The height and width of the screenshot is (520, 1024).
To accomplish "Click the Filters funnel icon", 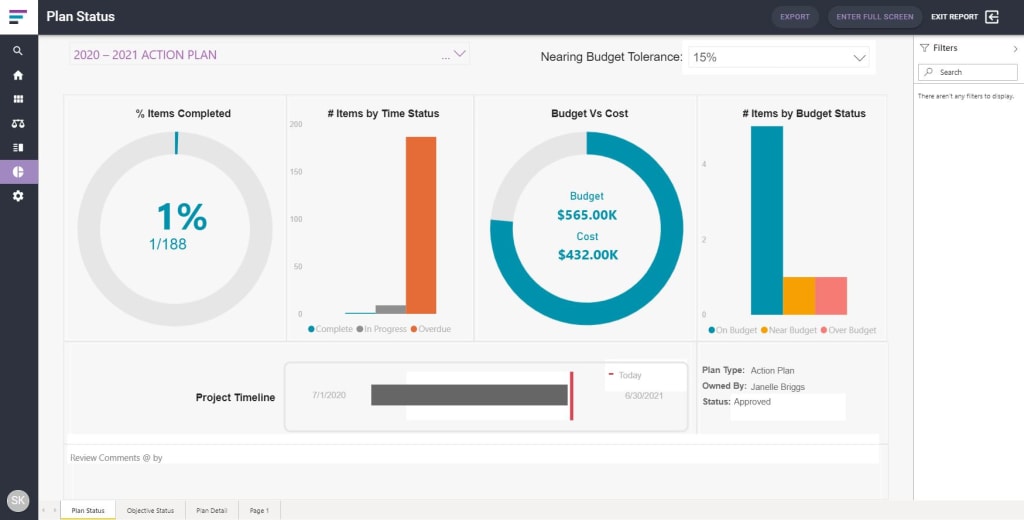I will pyautogui.click(x=924, y=48).
